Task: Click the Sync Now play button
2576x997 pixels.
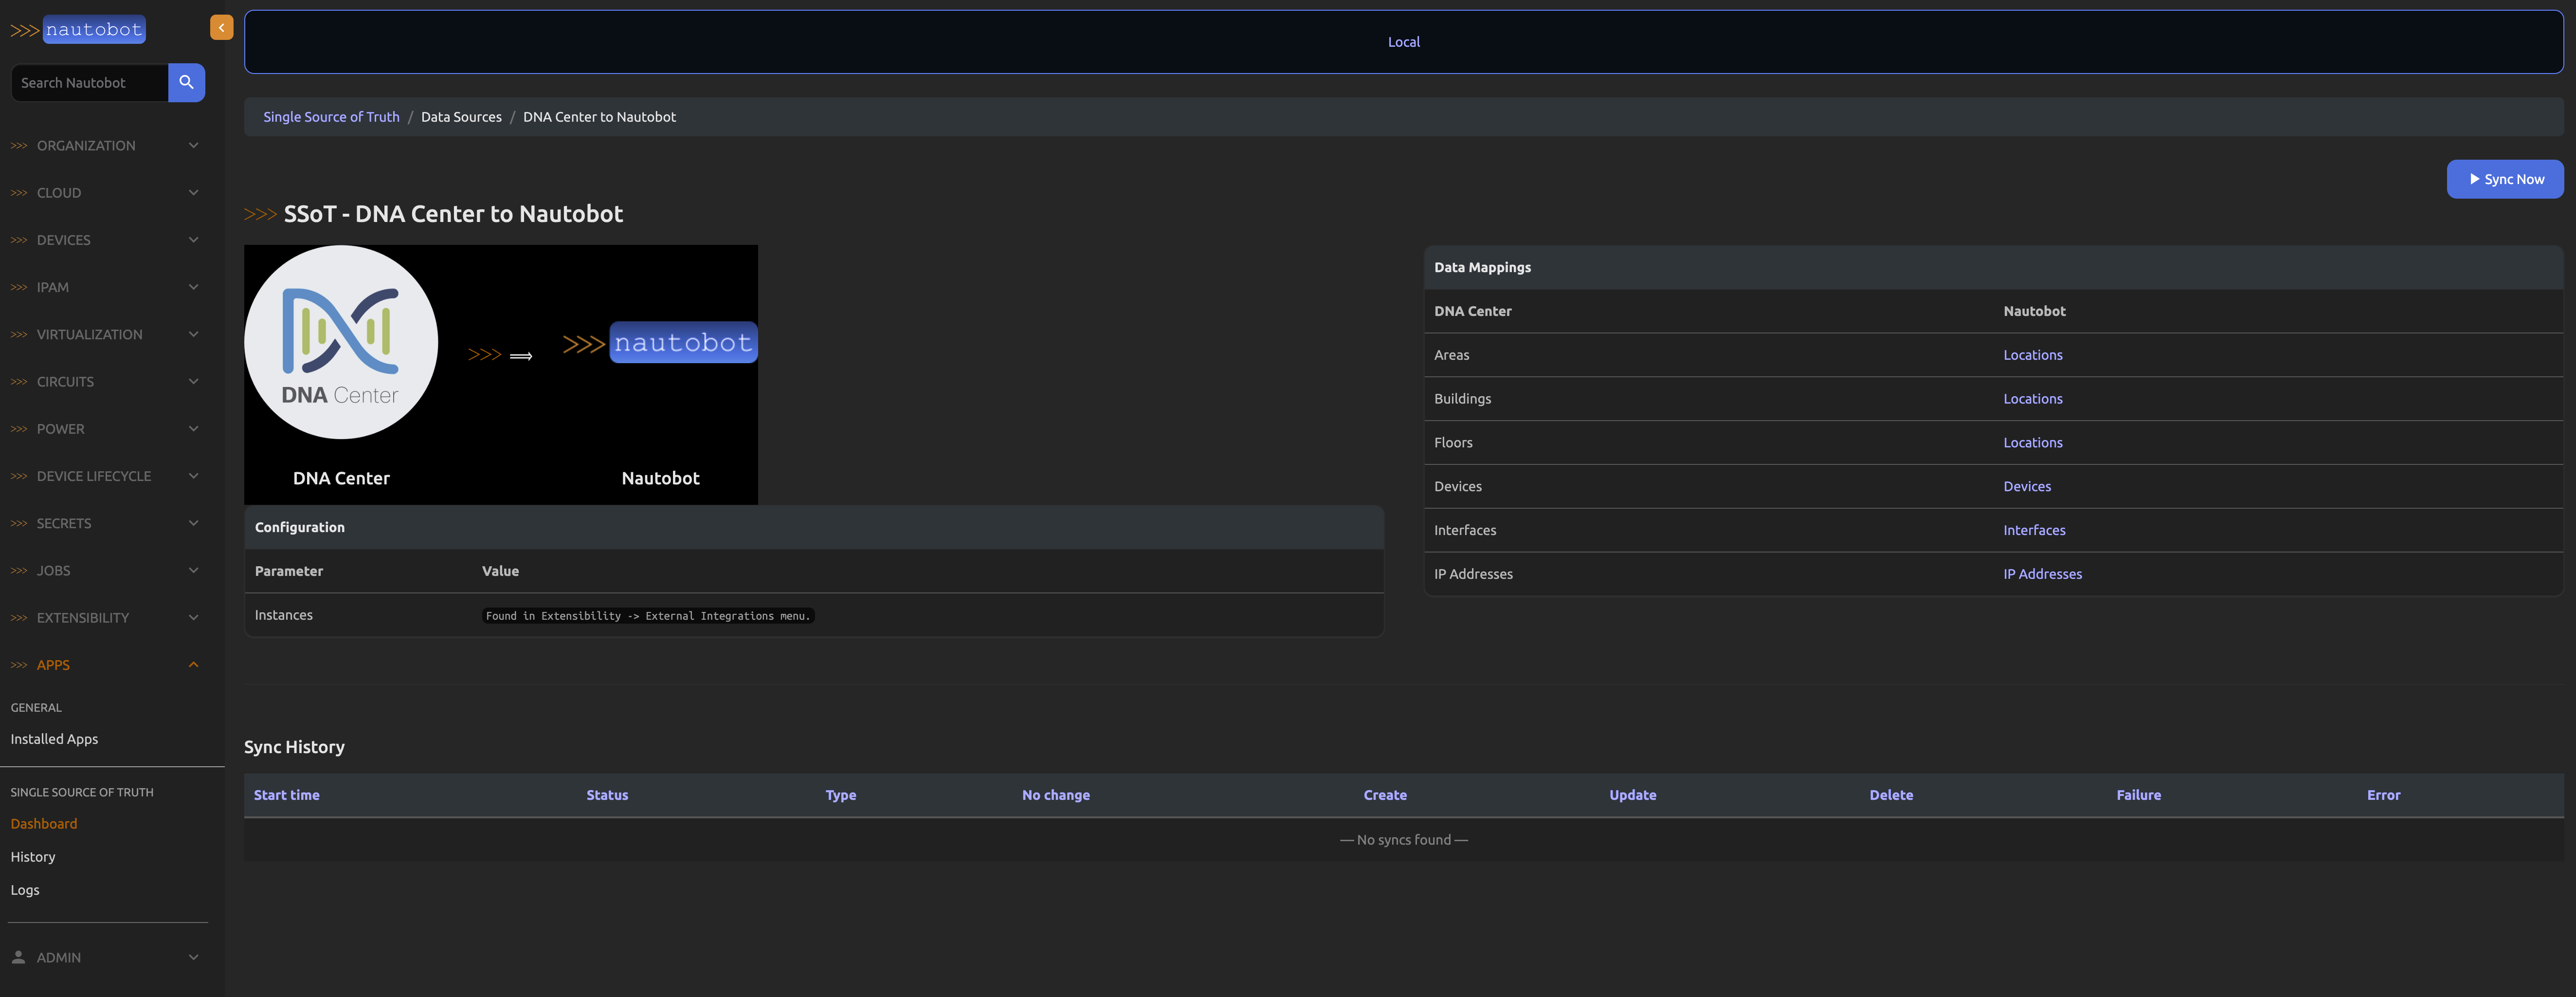Action: 2504,179
